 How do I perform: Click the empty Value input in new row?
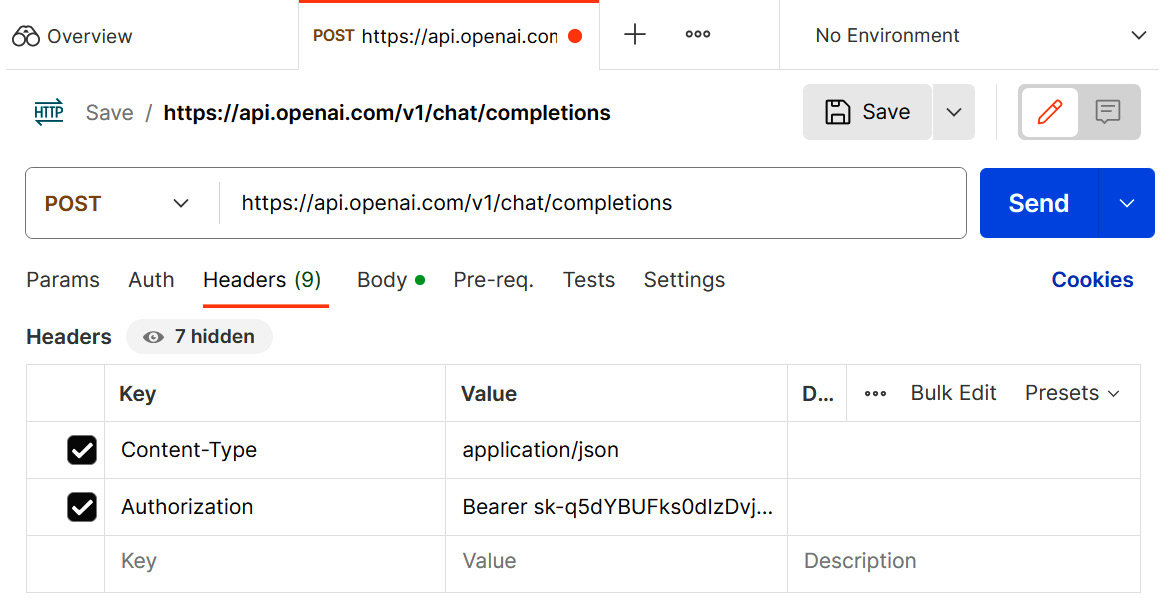coord(617,561)
